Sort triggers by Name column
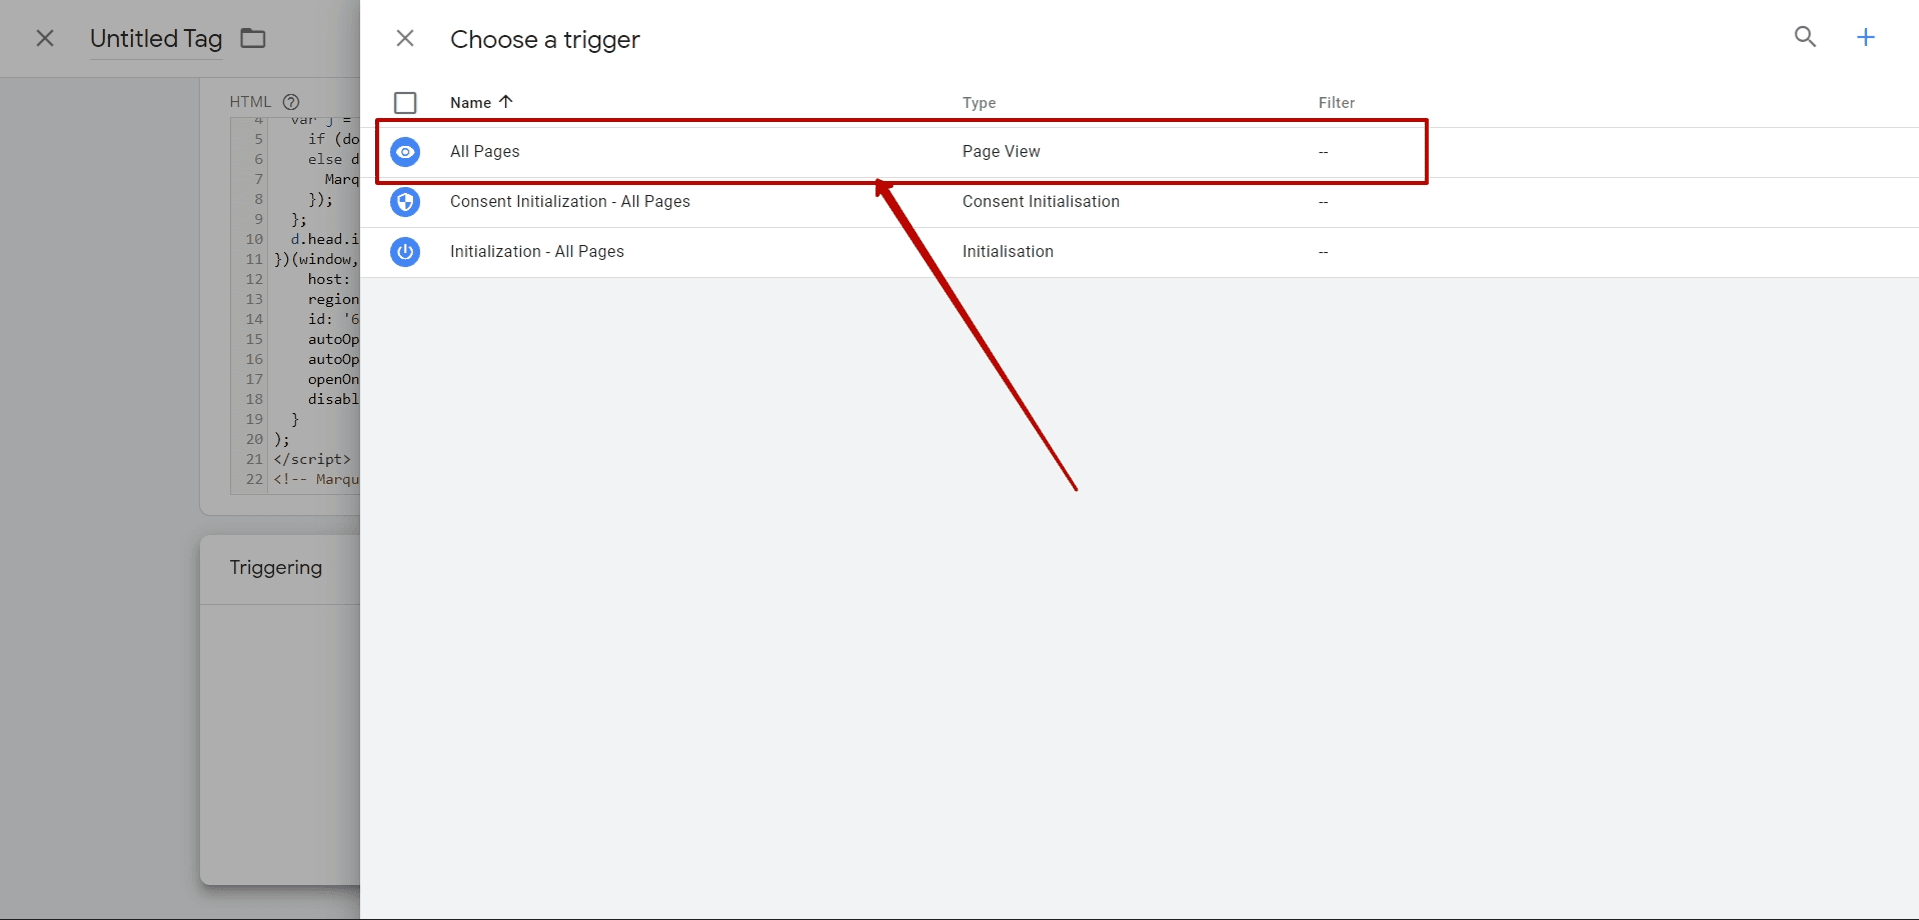Viewport: 1919px width, 920px height. pos(470,103)
